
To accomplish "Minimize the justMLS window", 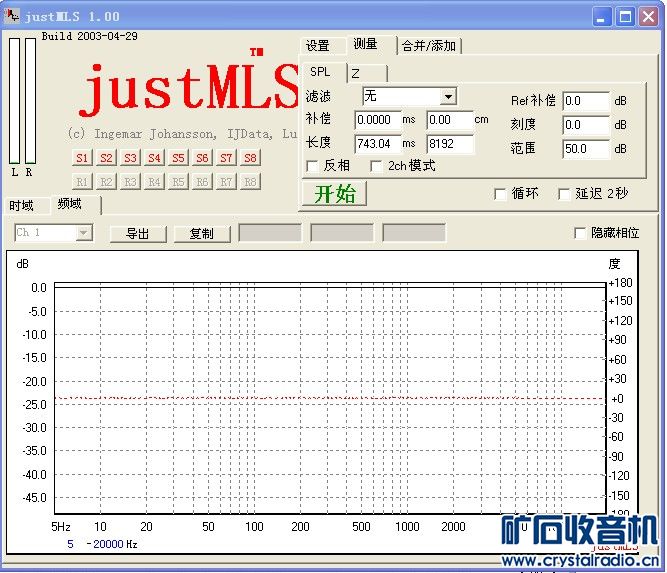I will pyautogui.click(x=601, y=17).
